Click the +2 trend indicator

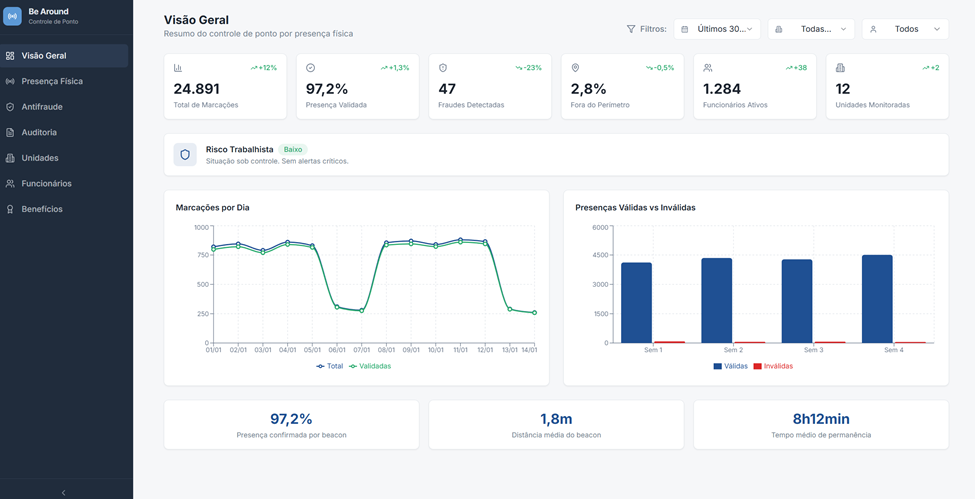(x=931, y=67)
